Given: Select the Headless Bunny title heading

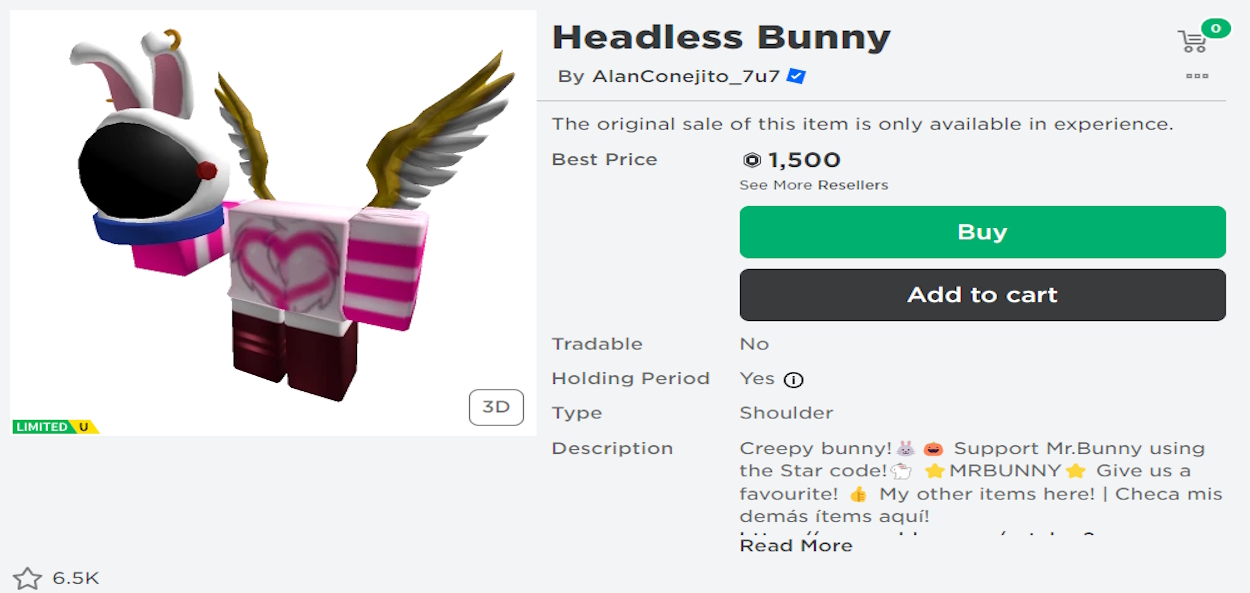Looking at the screenshot, I should click(722, 37).
